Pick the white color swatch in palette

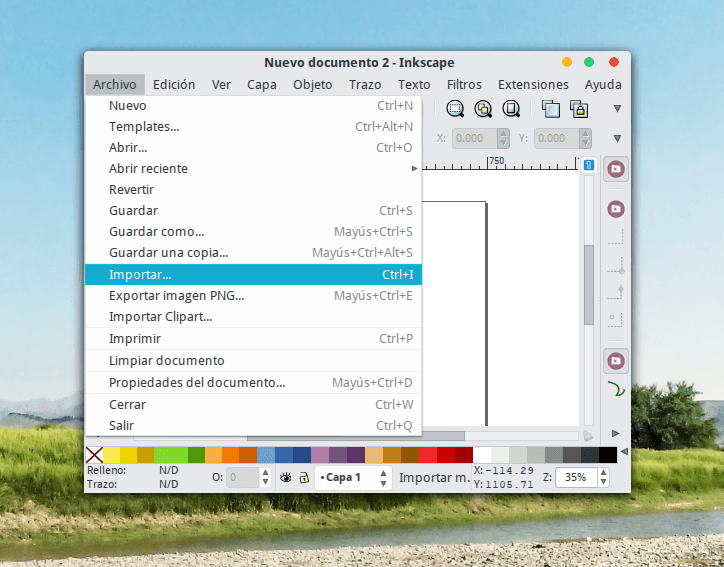pos(483,455)
